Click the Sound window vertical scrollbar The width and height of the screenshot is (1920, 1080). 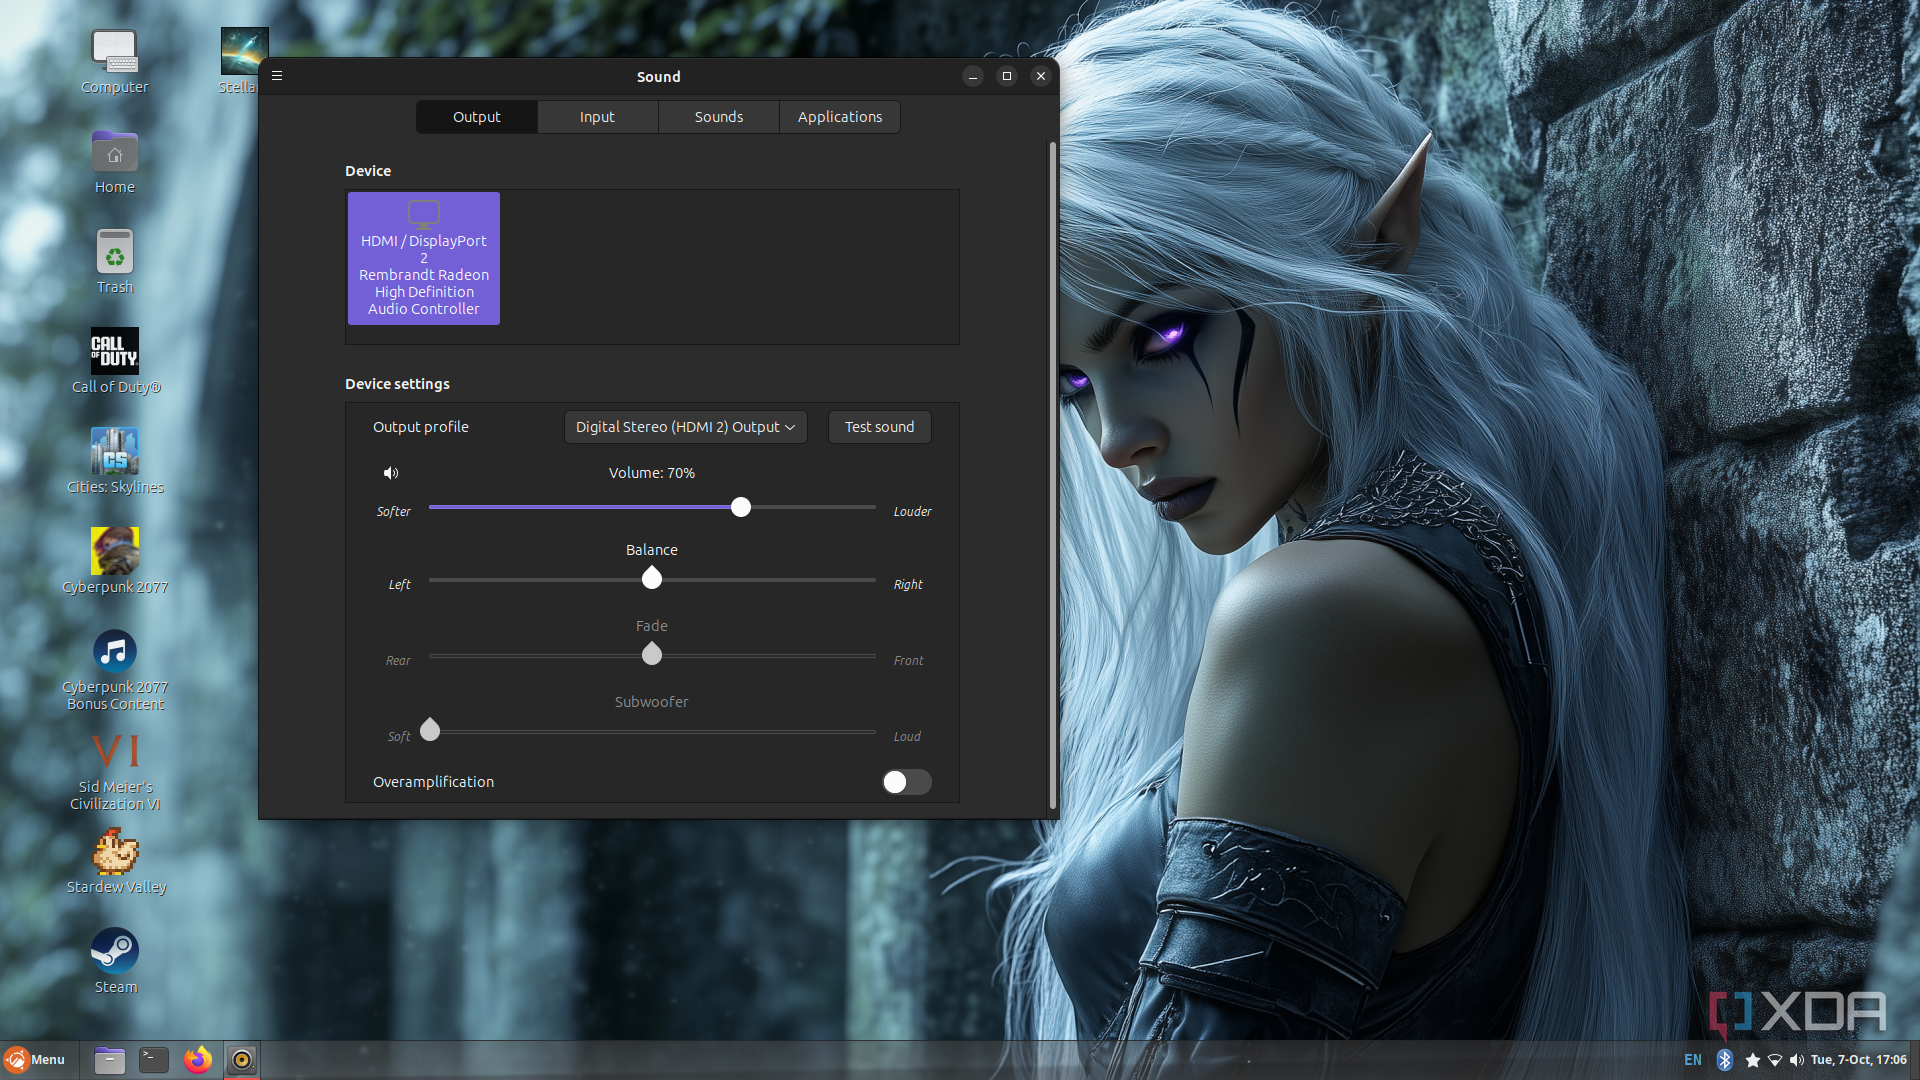[1052, 475]
